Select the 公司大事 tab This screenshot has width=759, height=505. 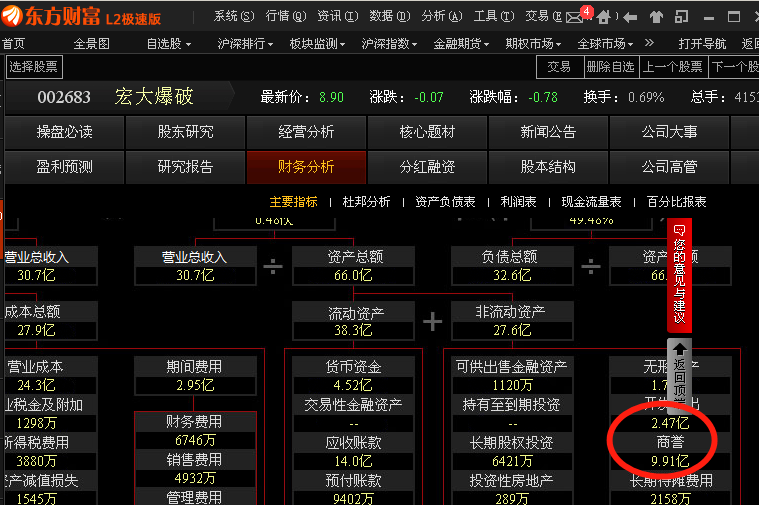(x=669, y=132)
